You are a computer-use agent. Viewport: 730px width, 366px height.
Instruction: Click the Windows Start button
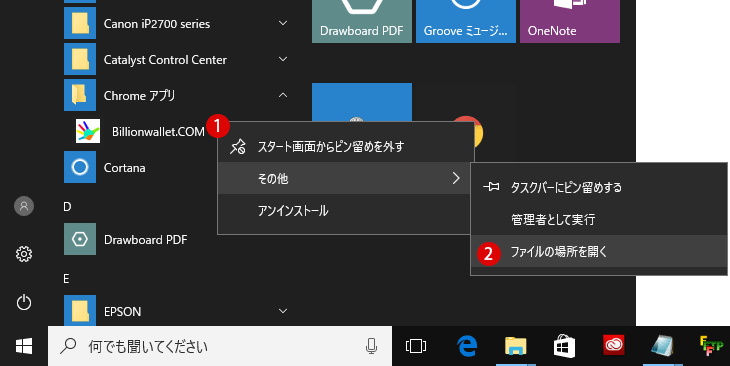pyautogui.click(x=24, y=346)
